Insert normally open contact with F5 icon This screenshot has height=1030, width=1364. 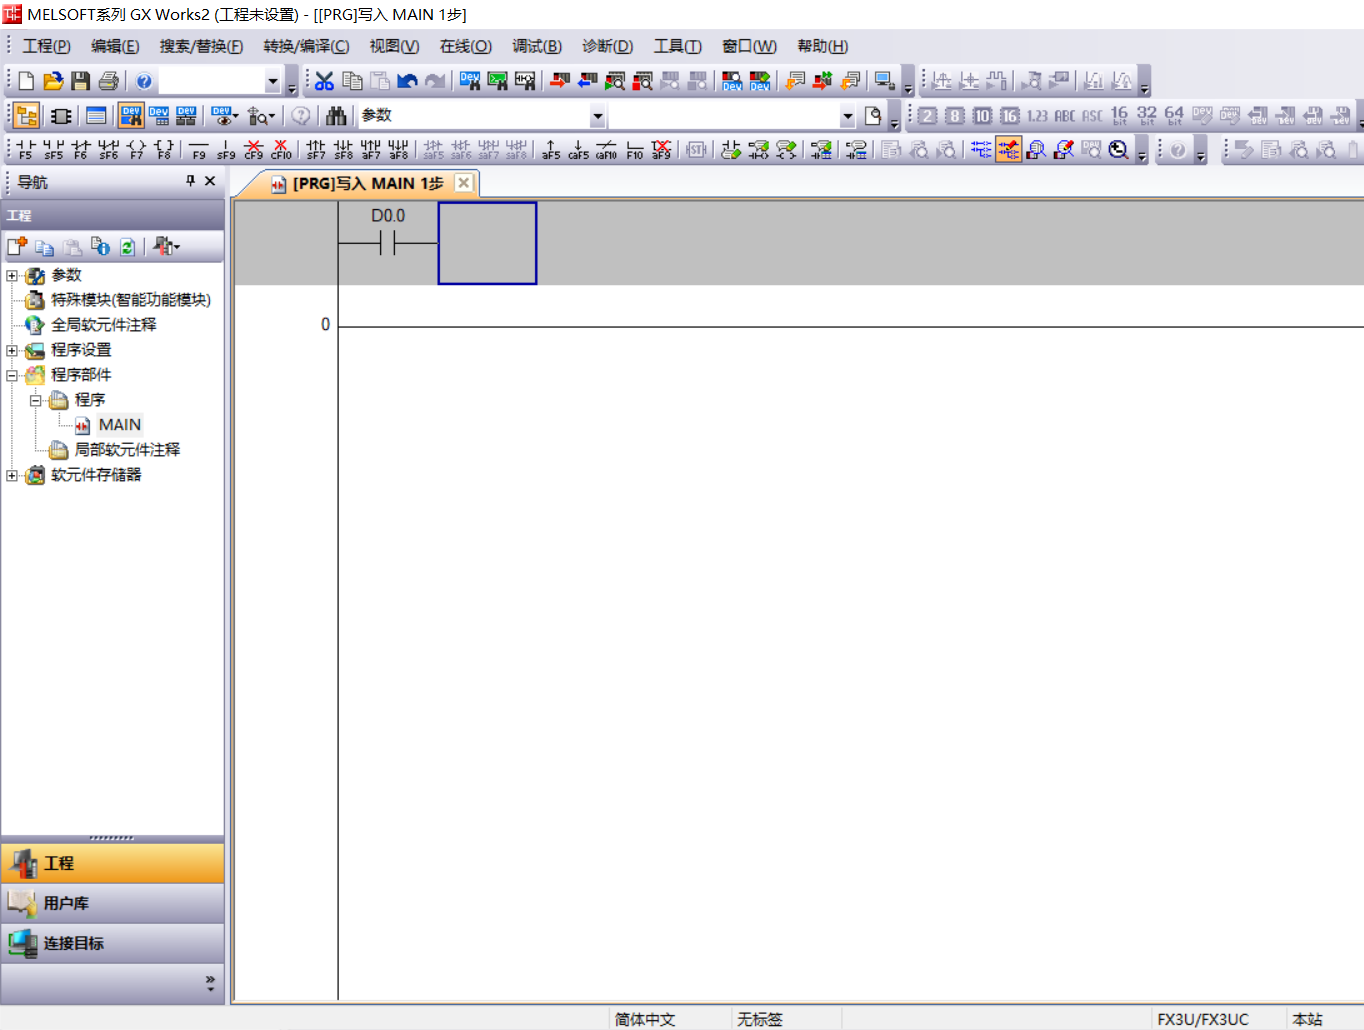pyautogui.click(x=25, y=149)
